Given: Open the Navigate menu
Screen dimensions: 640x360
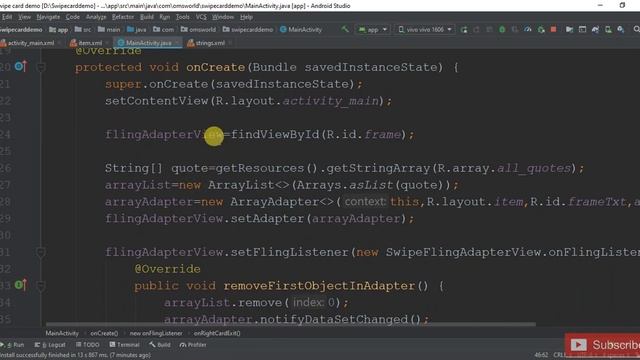Looking at the screenshot, I should (48, 17).
